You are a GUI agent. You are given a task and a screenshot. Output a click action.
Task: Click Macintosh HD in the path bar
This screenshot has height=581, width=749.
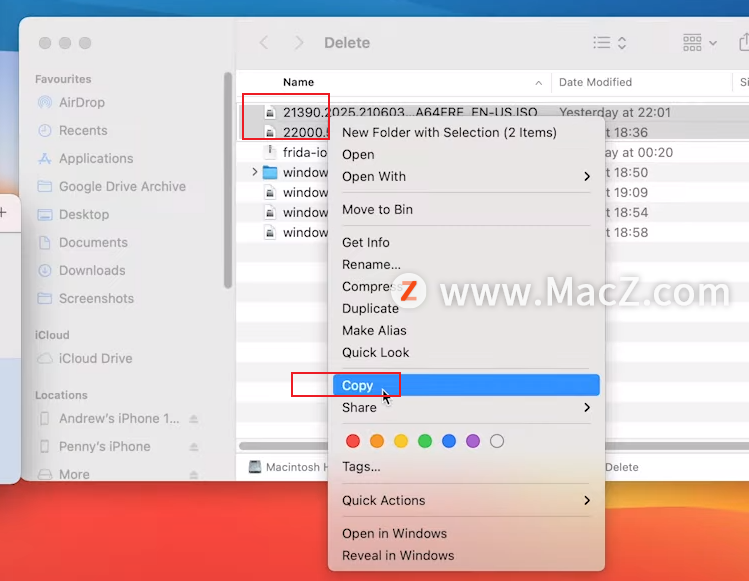288,467
